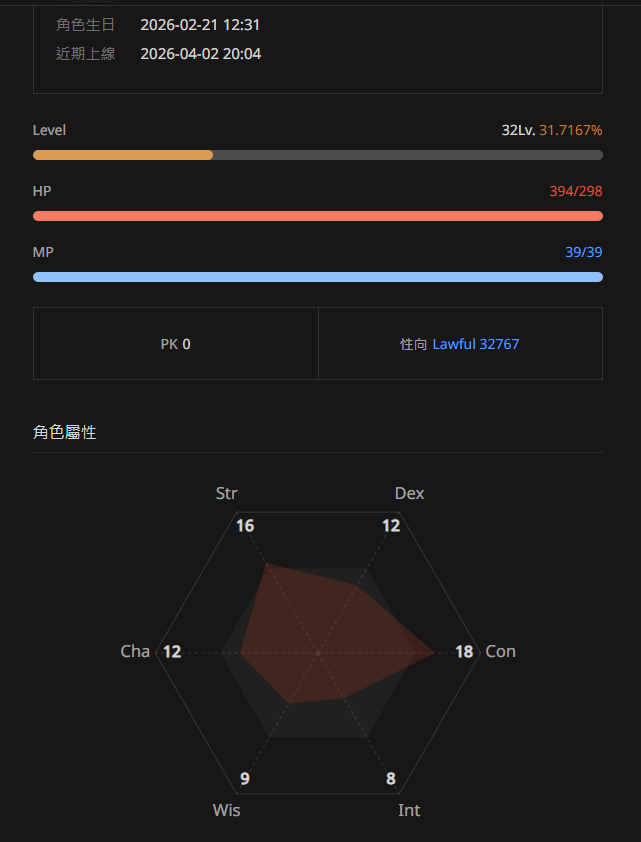Viewport: 641px width, 842px height.
Task: Click the Con label on radar chart
Action: [500, 652]
